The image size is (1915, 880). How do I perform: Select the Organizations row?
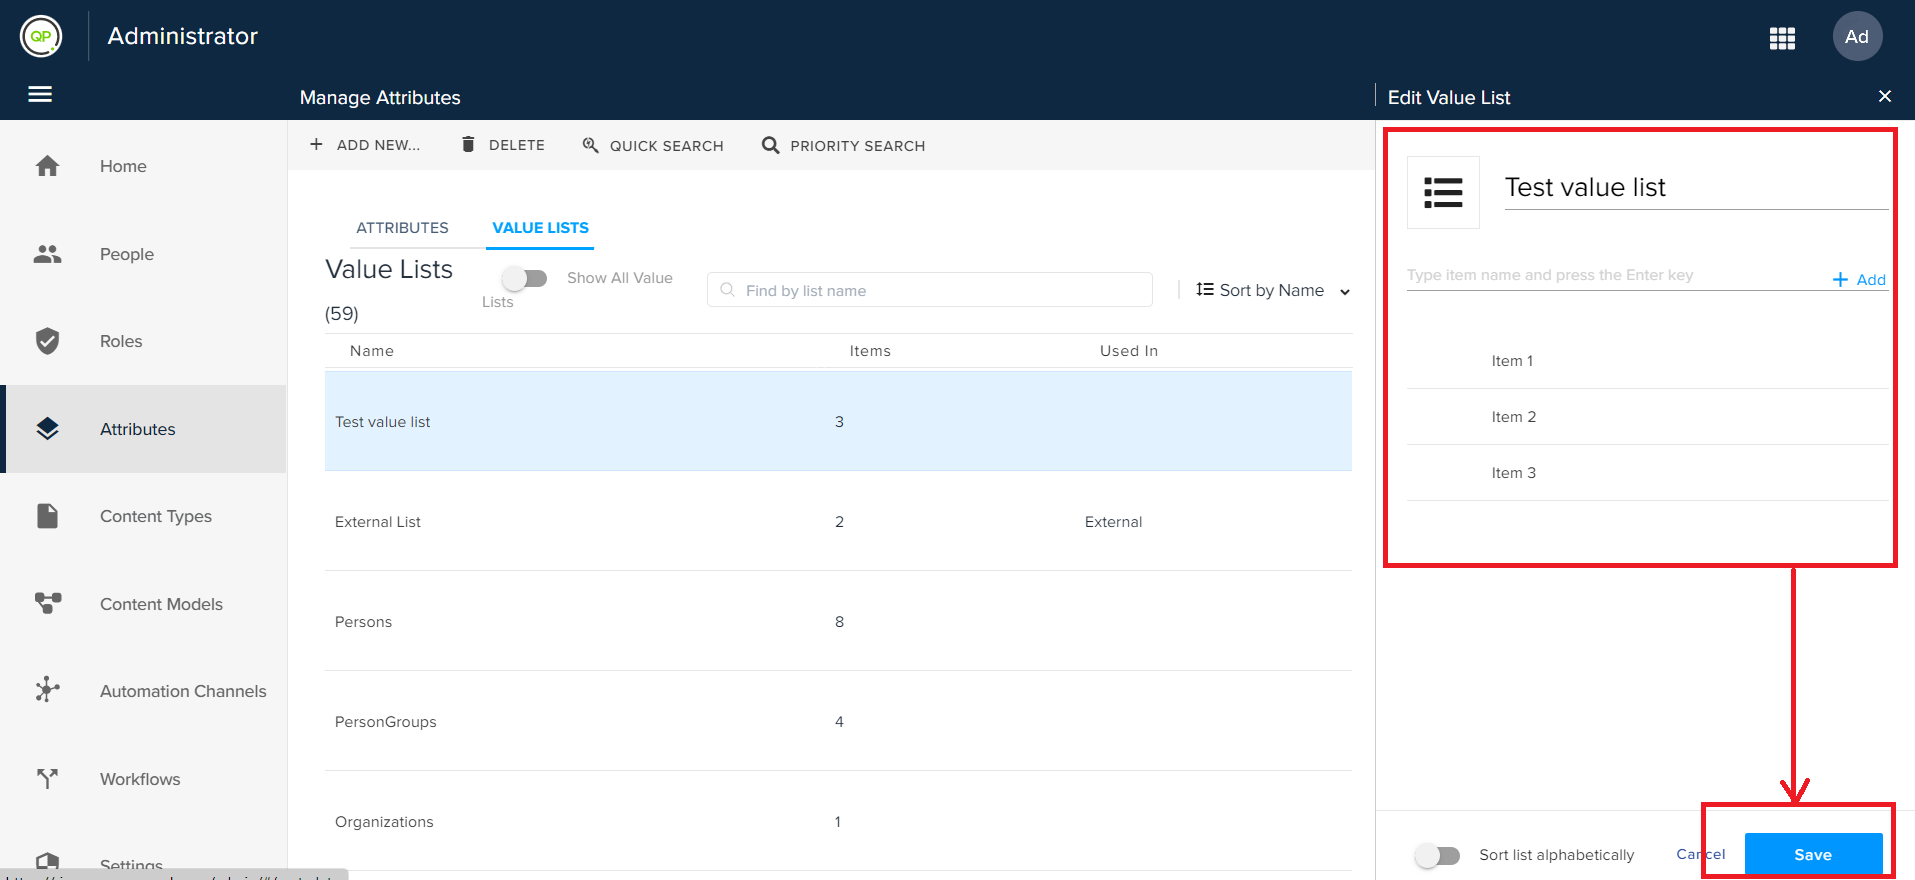[x=838, y=821]
